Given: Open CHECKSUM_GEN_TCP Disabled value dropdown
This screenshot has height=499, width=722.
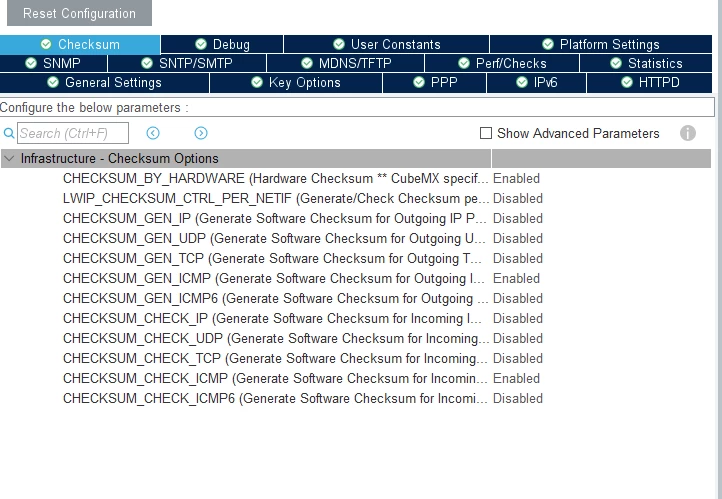Looking at the screenshot, I should pos(518,258).
